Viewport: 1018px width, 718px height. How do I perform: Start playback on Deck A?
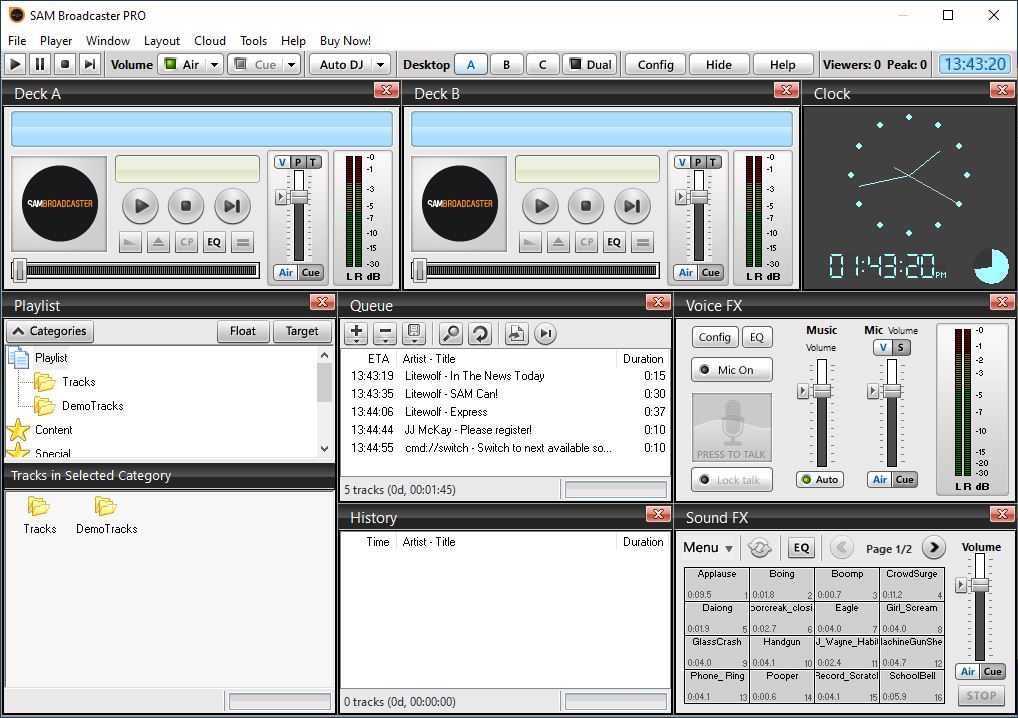click(x=140, y=206)
